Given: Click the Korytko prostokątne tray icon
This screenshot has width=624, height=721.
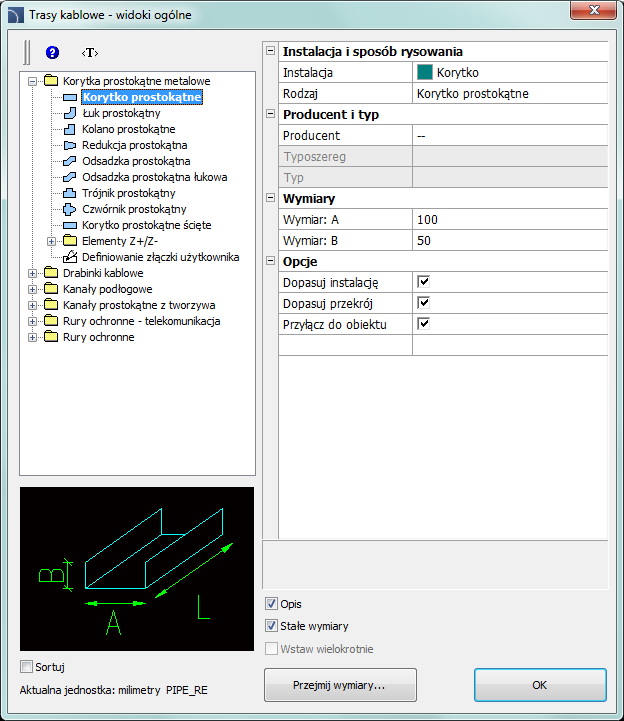Looking at the screenshot, I should (x=69, y=97).
